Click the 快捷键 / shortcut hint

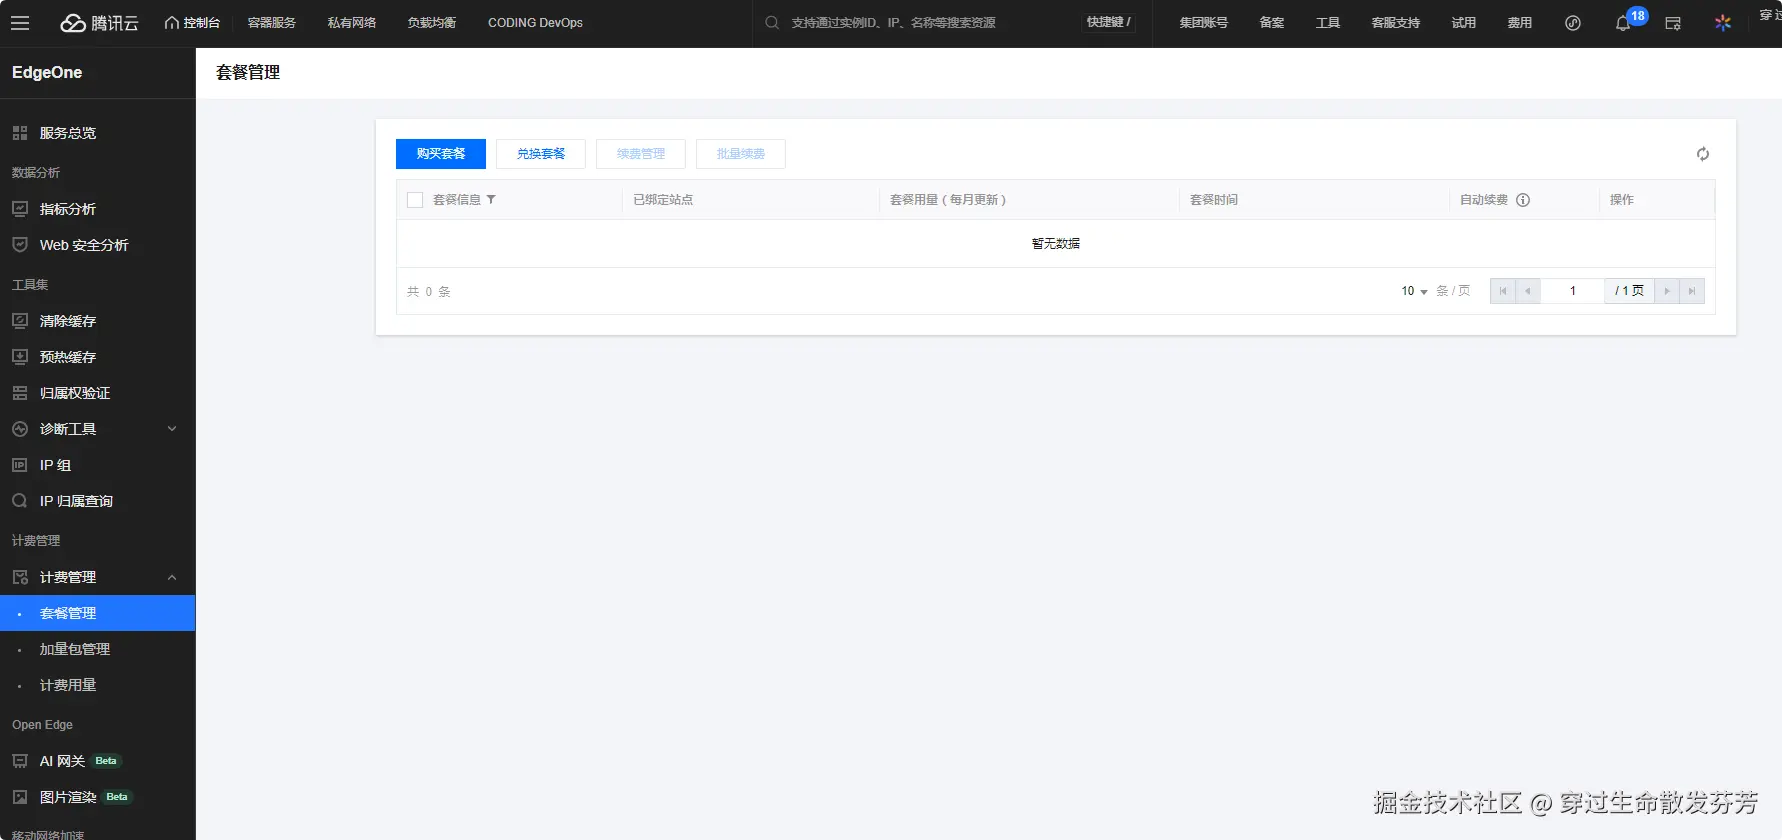click(x=1109, y=22)
